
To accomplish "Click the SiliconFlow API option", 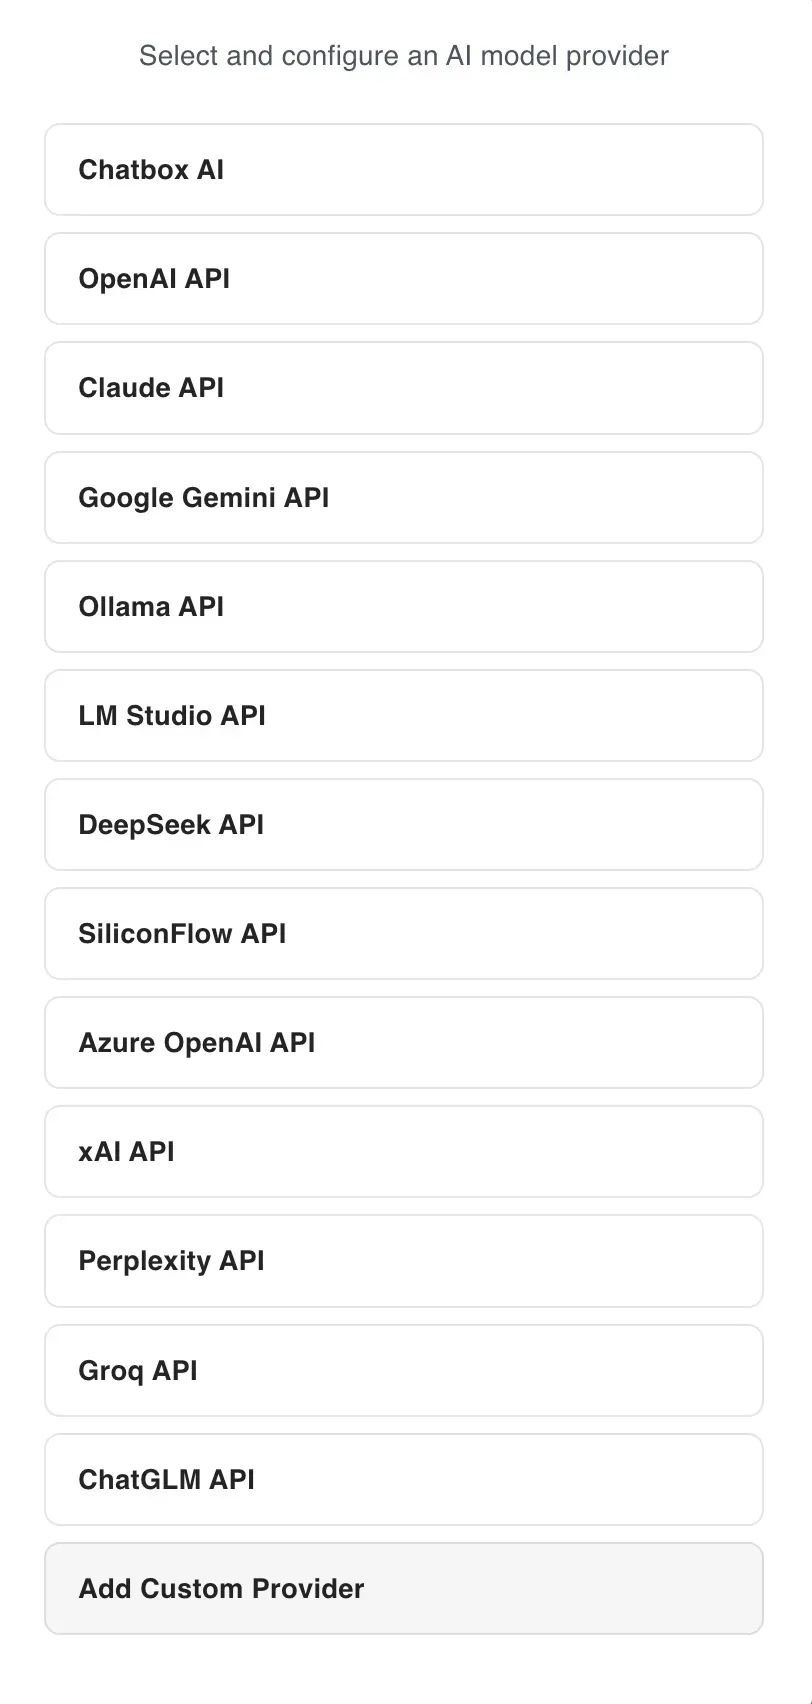I will 404,934.
